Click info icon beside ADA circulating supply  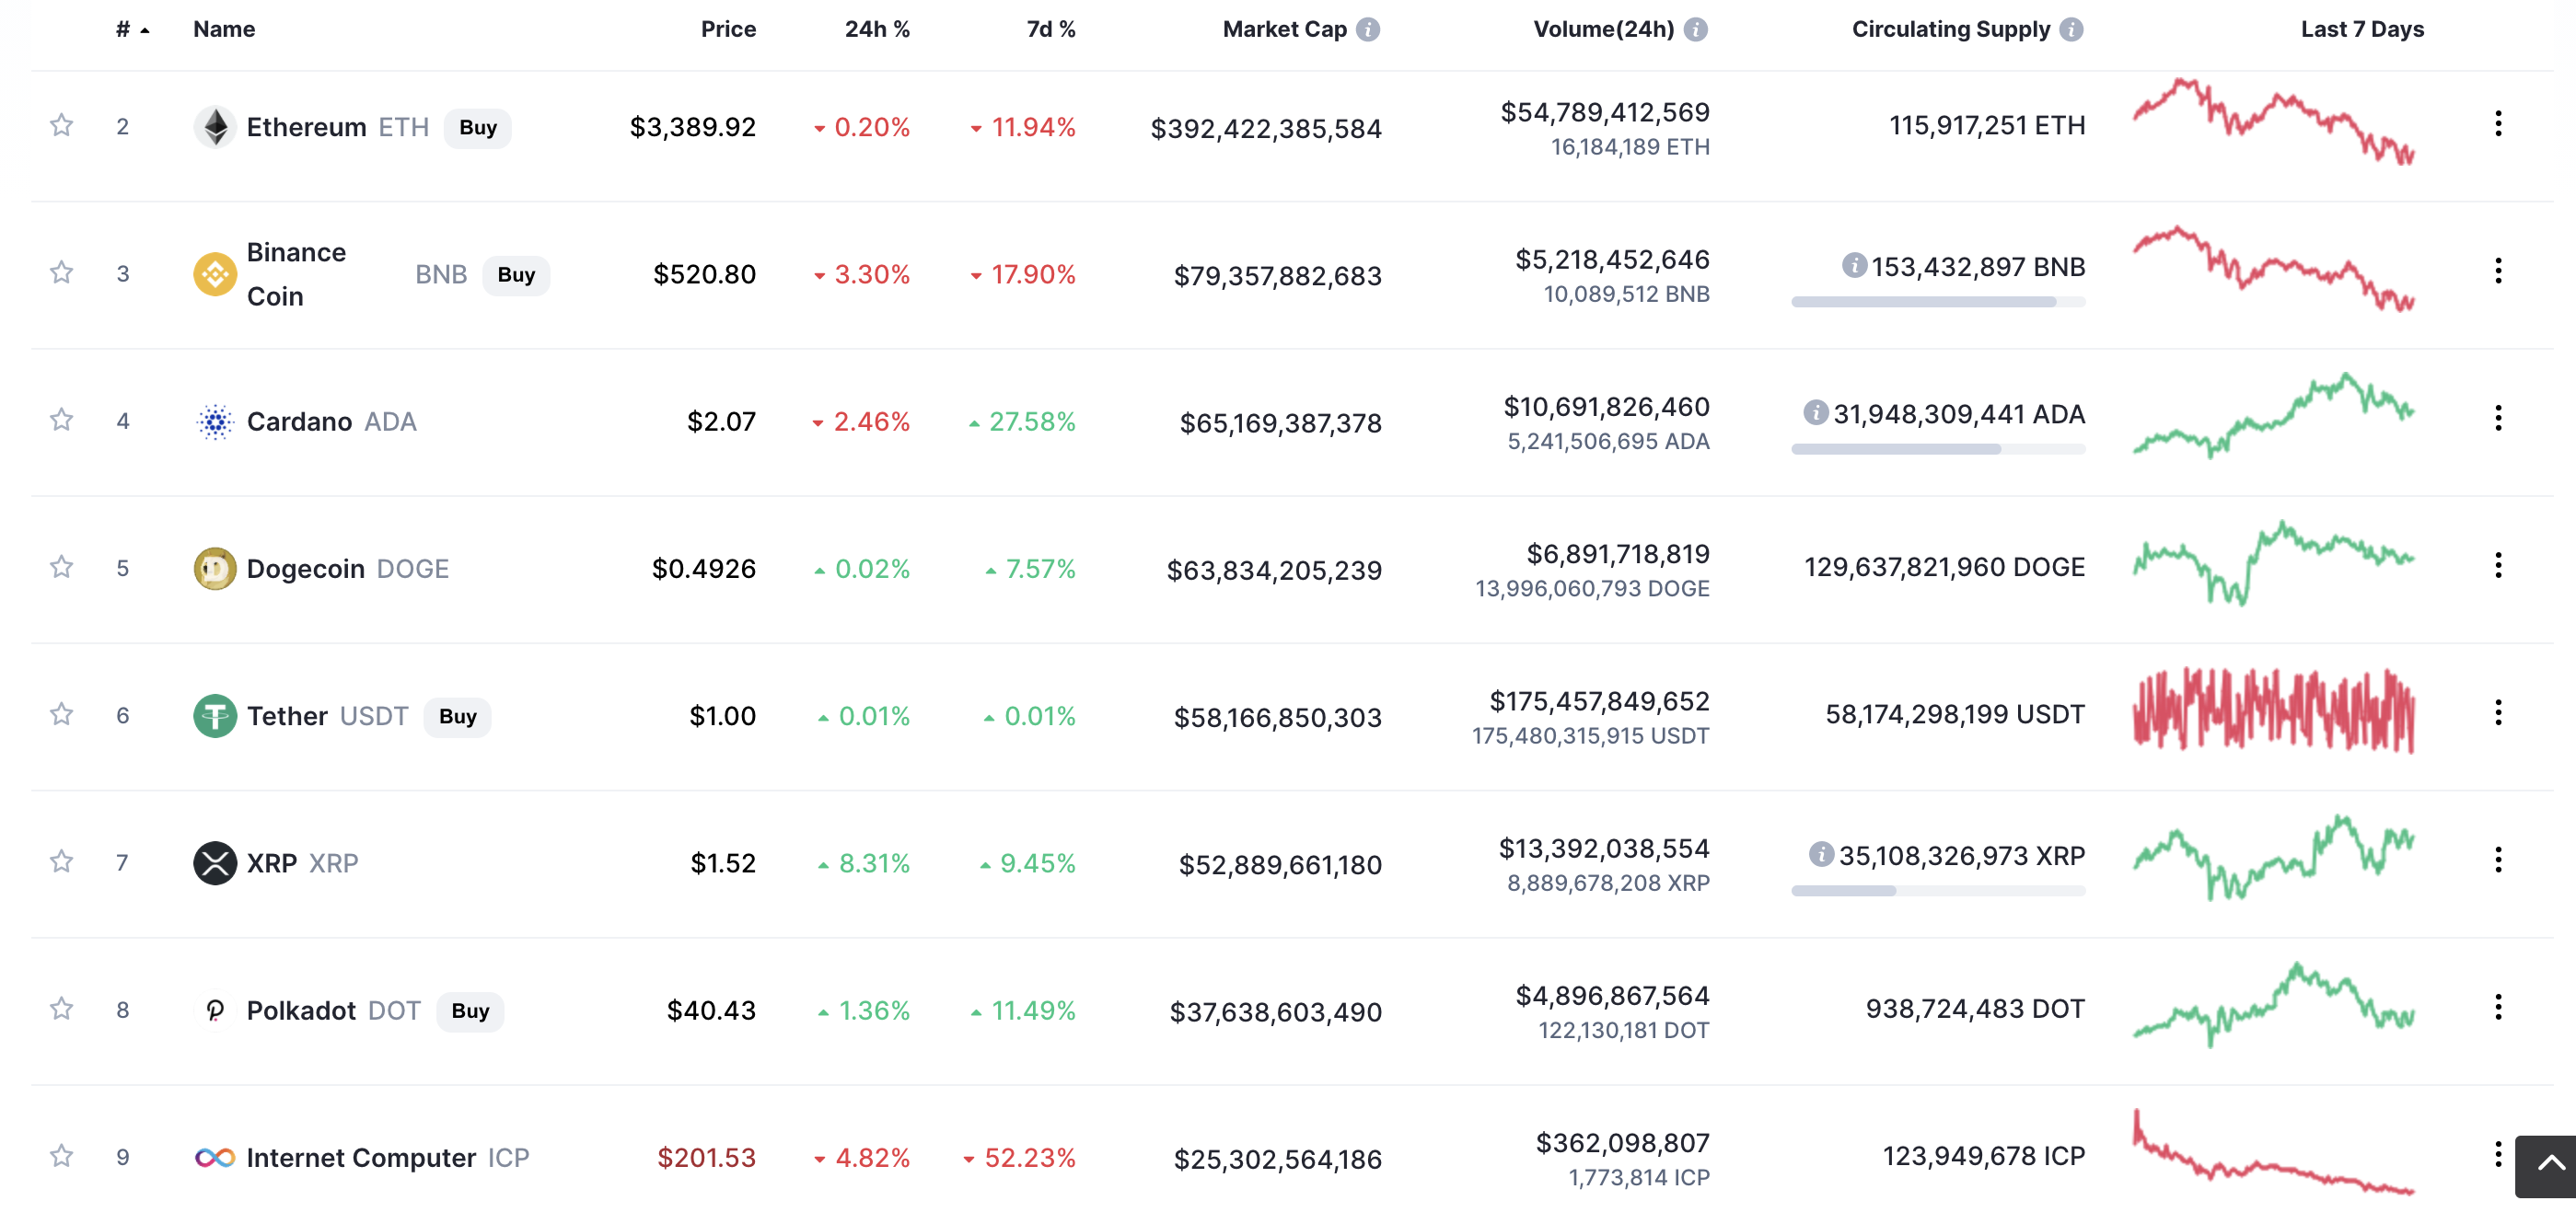tap(1816, 412)
